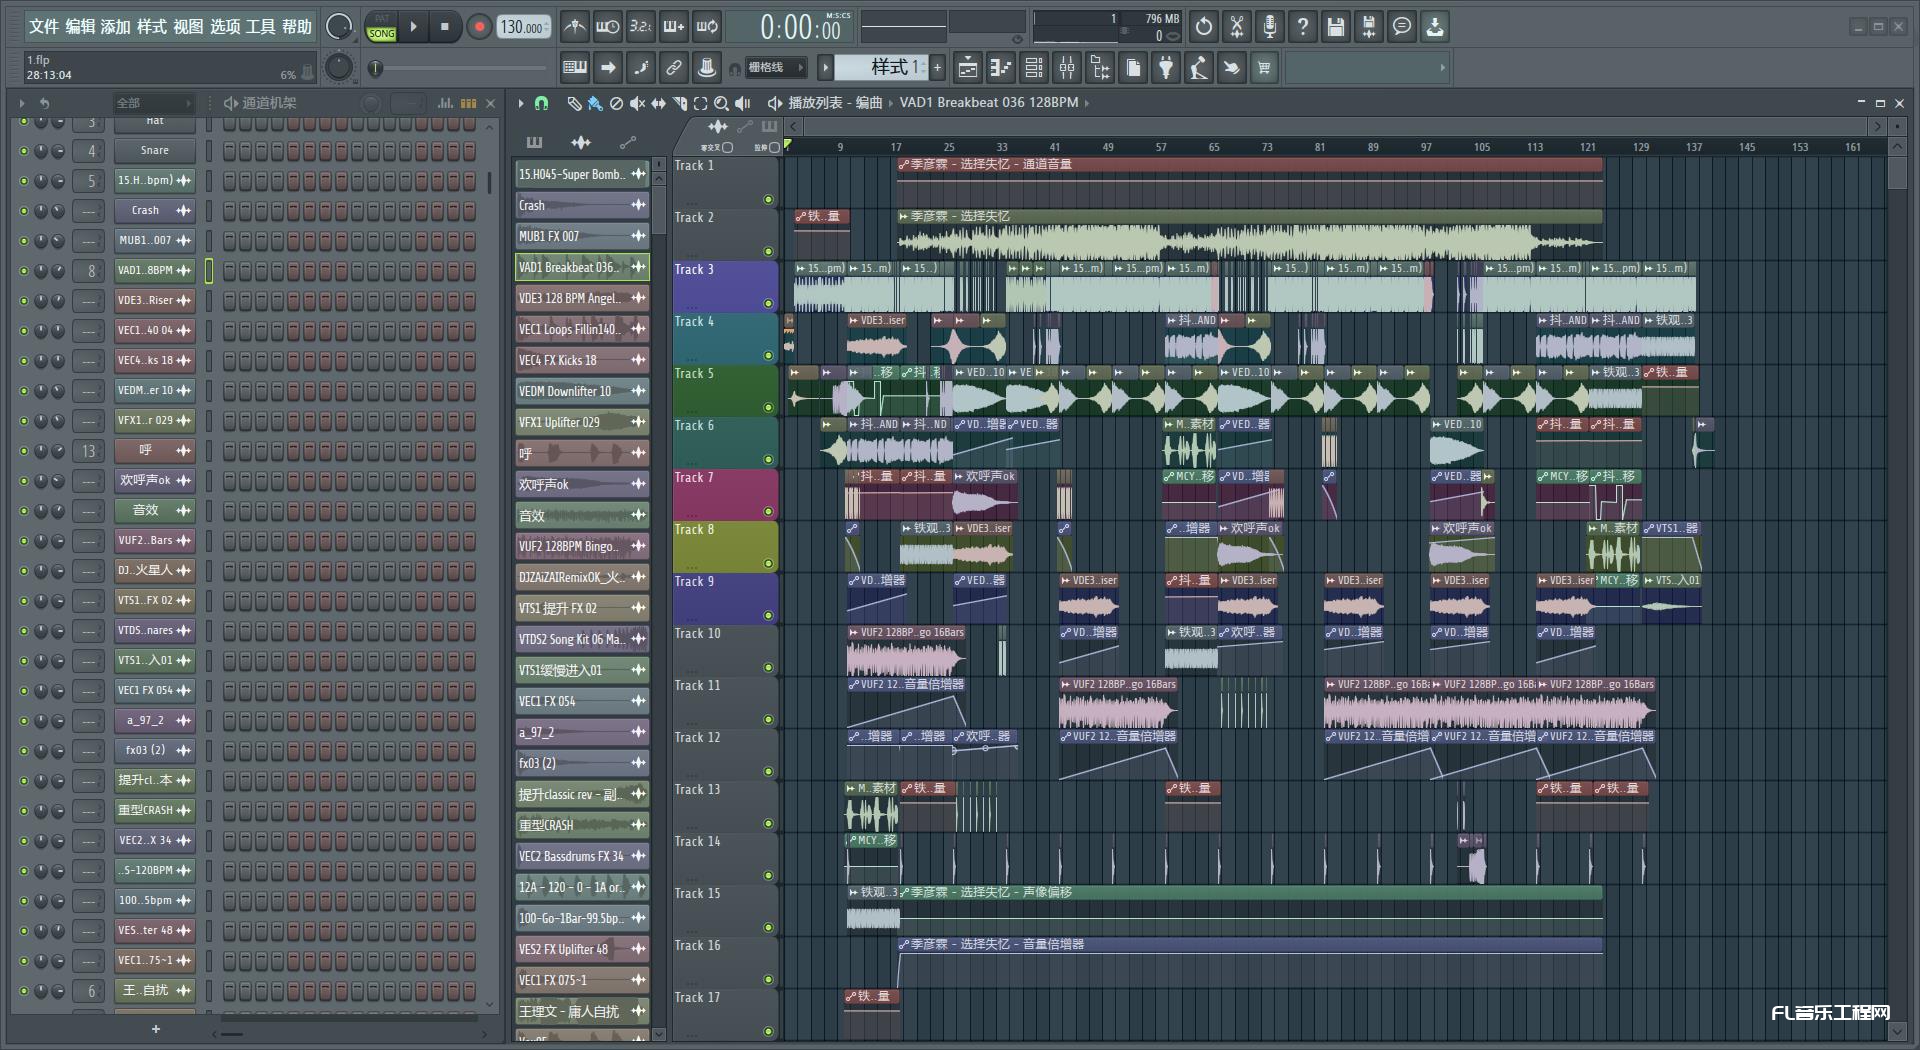Click the microphone one-click recording icon

tap(1270, 27)
